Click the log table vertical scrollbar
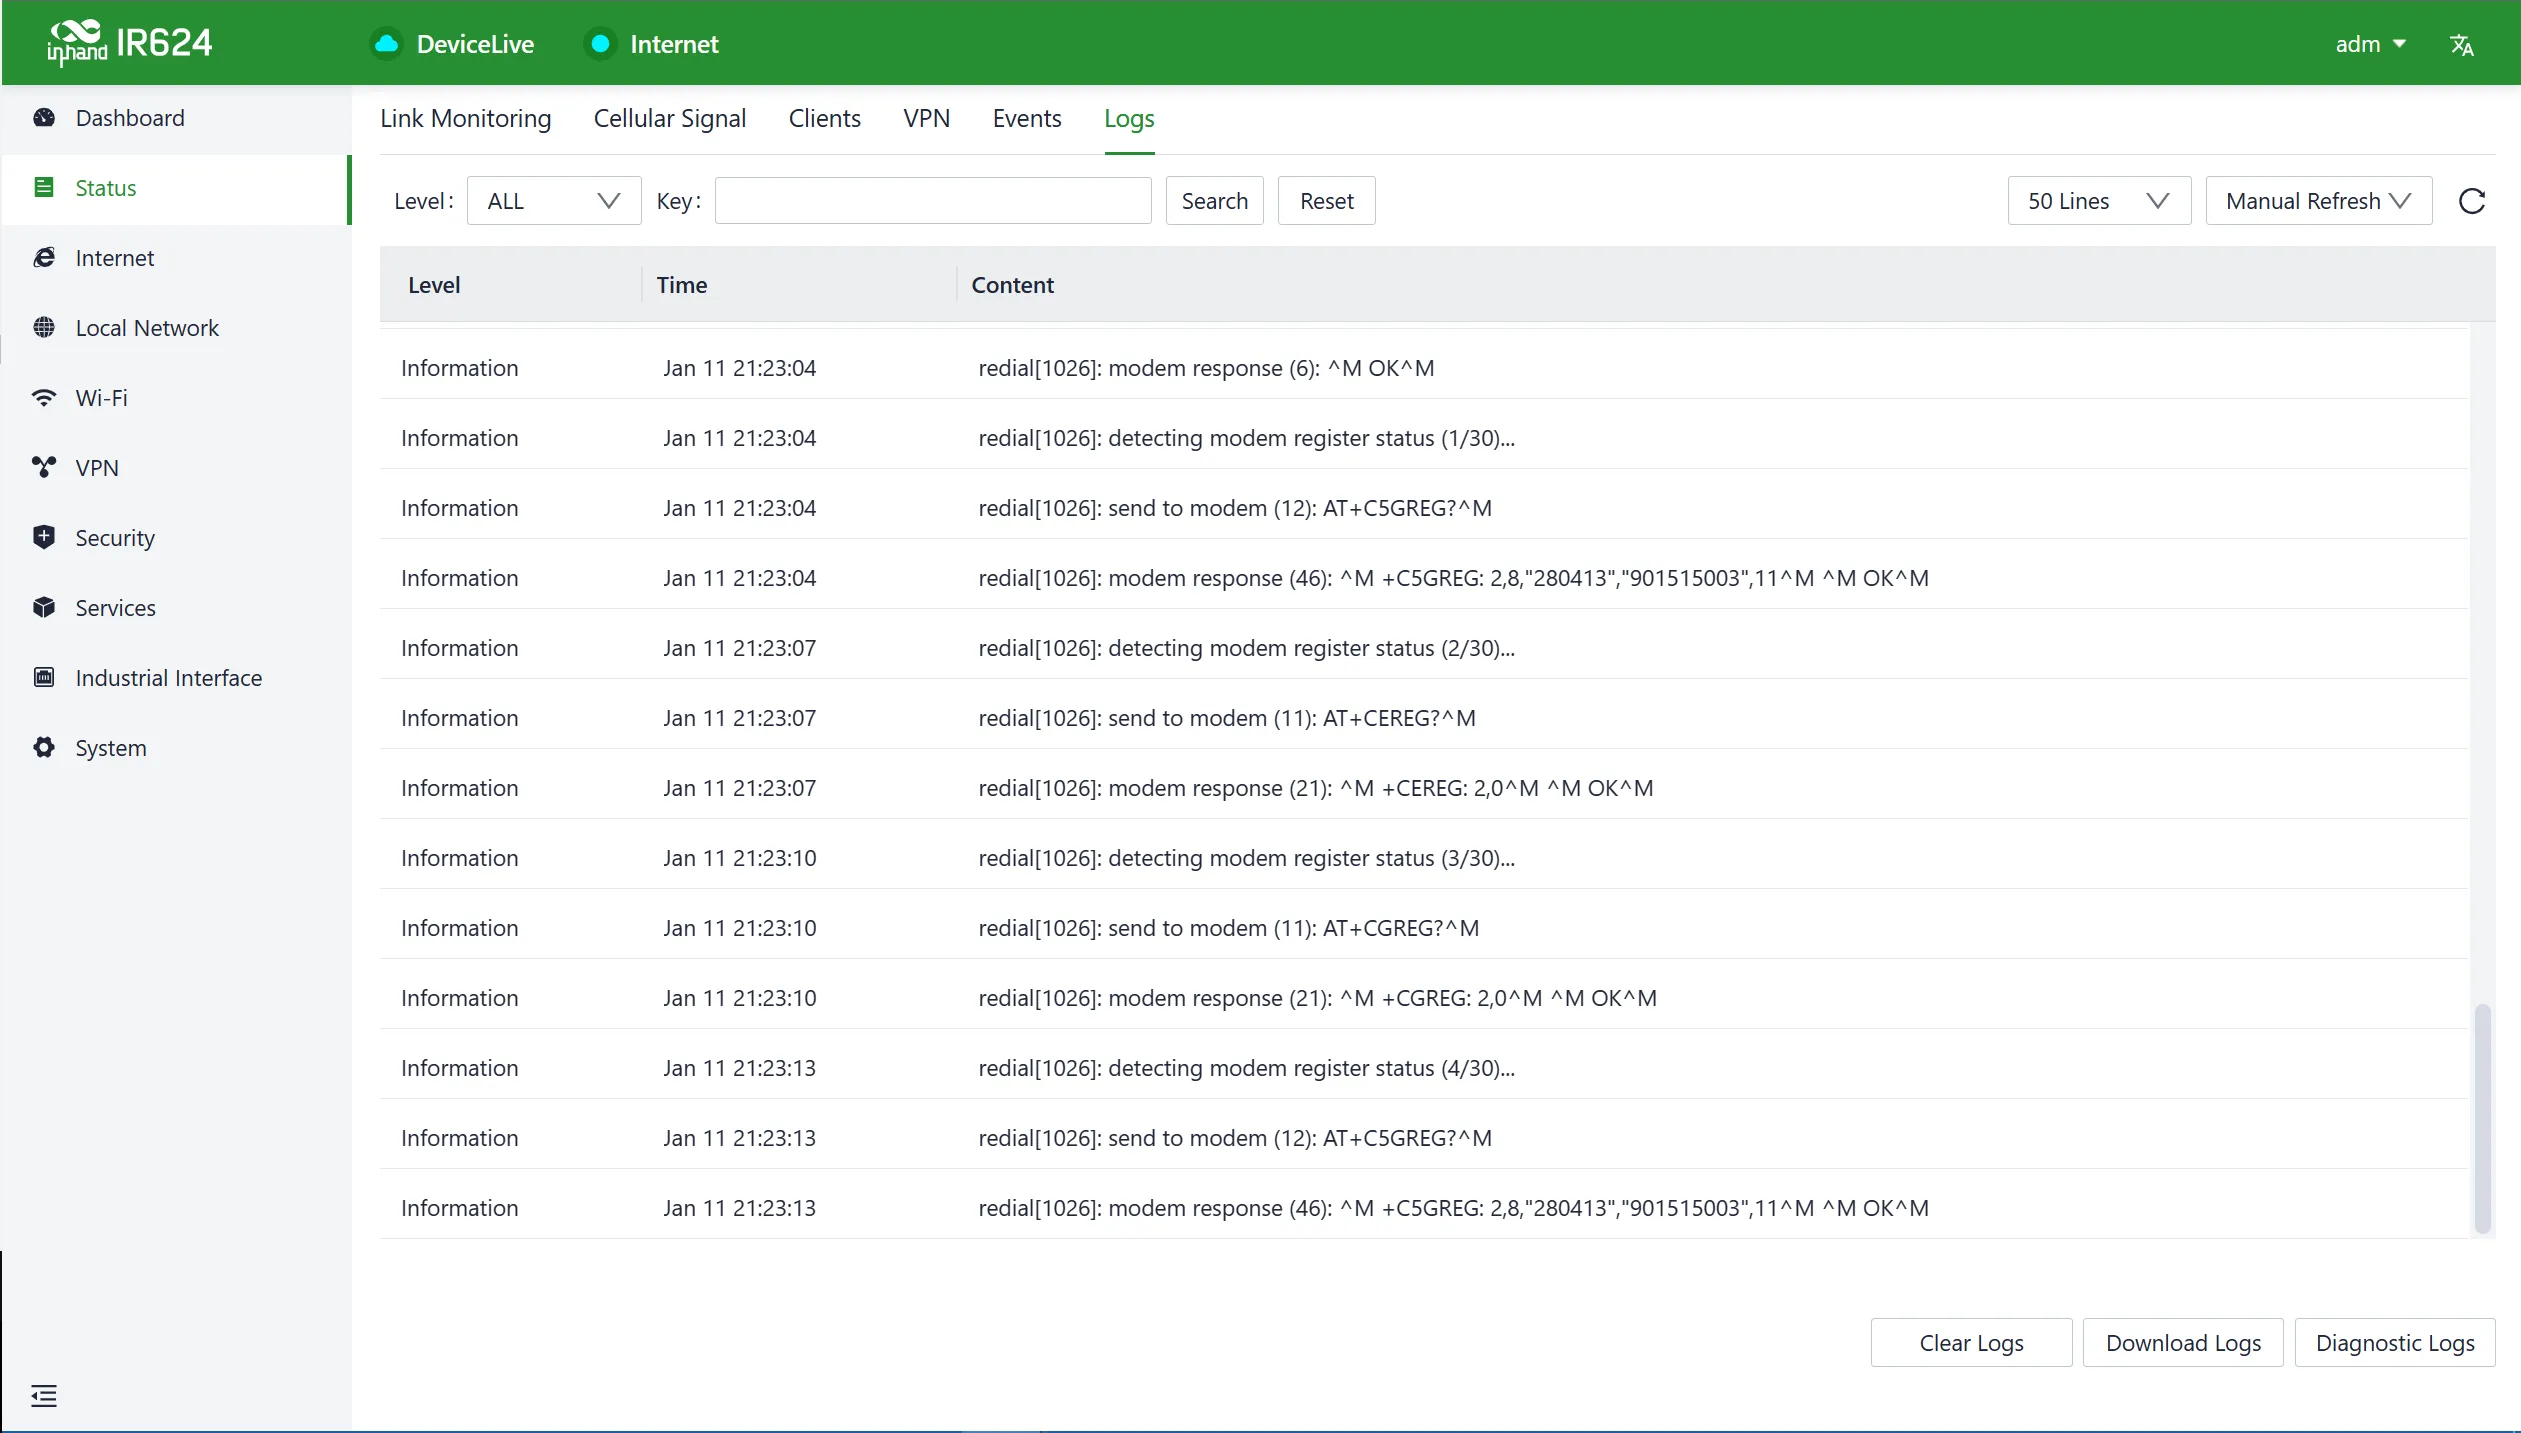The image size is (2521, 1433). click(2483, 1118)
